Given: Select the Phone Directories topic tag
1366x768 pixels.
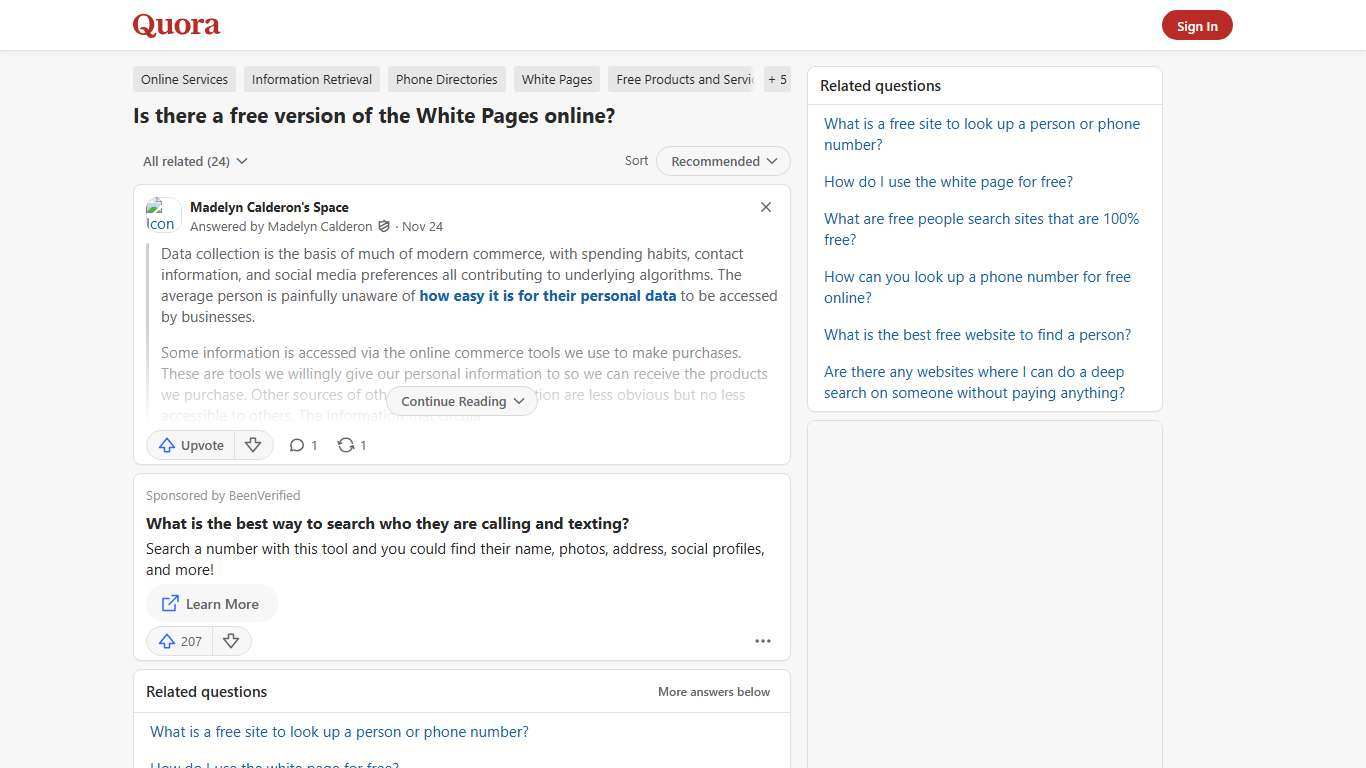Looking at the screenshot, I should (446, 79).
